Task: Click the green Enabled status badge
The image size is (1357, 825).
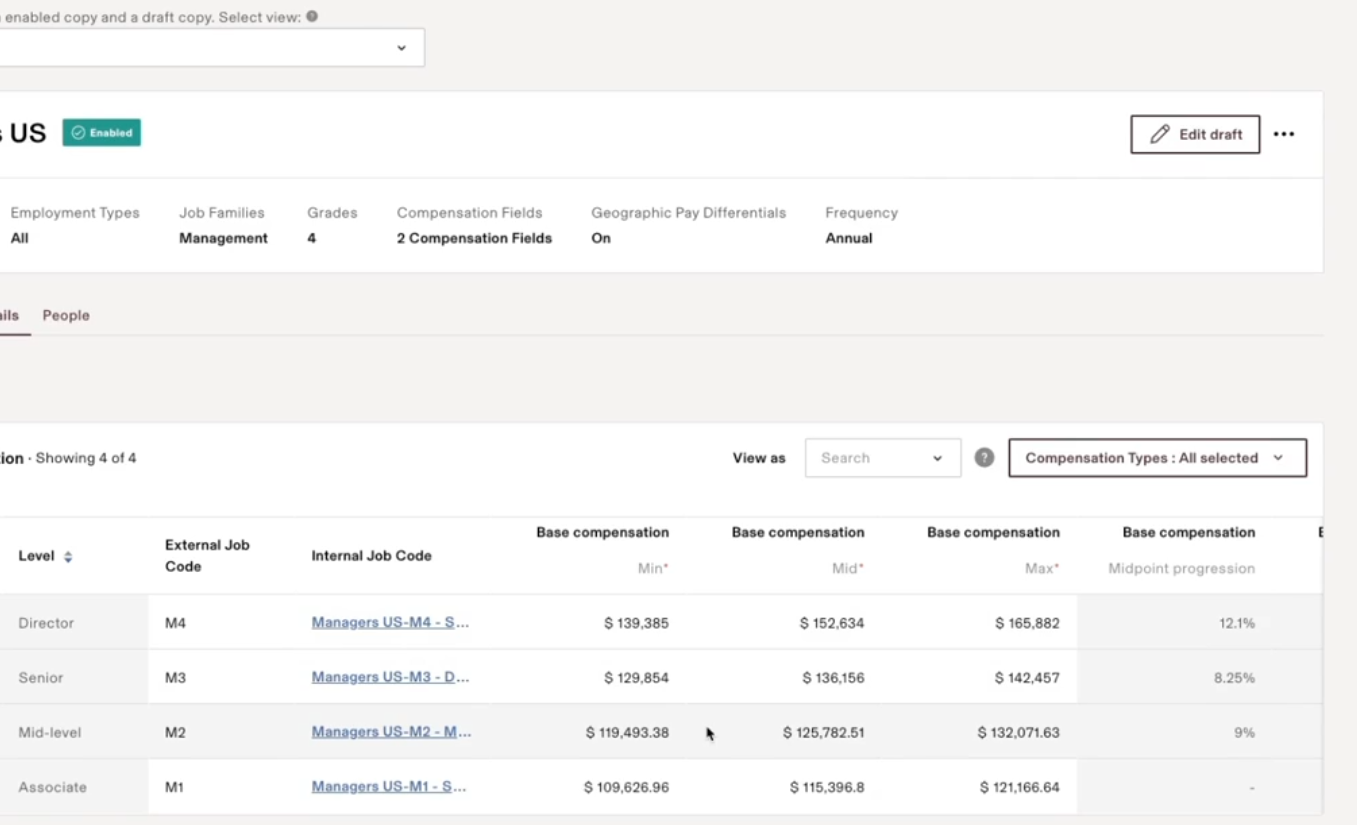Action: [x=101, y=133]
